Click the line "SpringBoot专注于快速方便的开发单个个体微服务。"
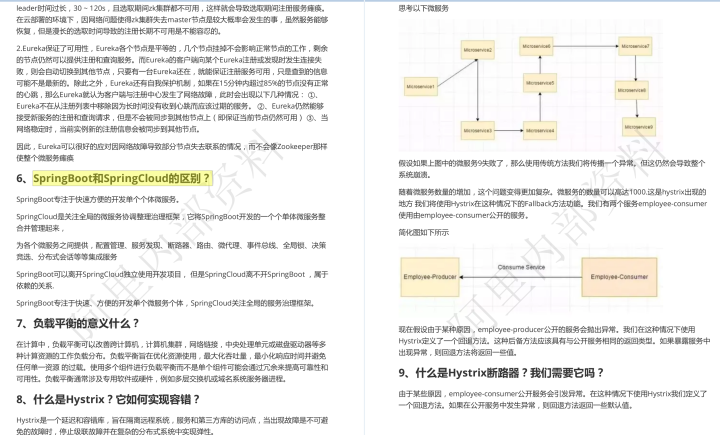720x435 pixels. click(x=98, y=199)
